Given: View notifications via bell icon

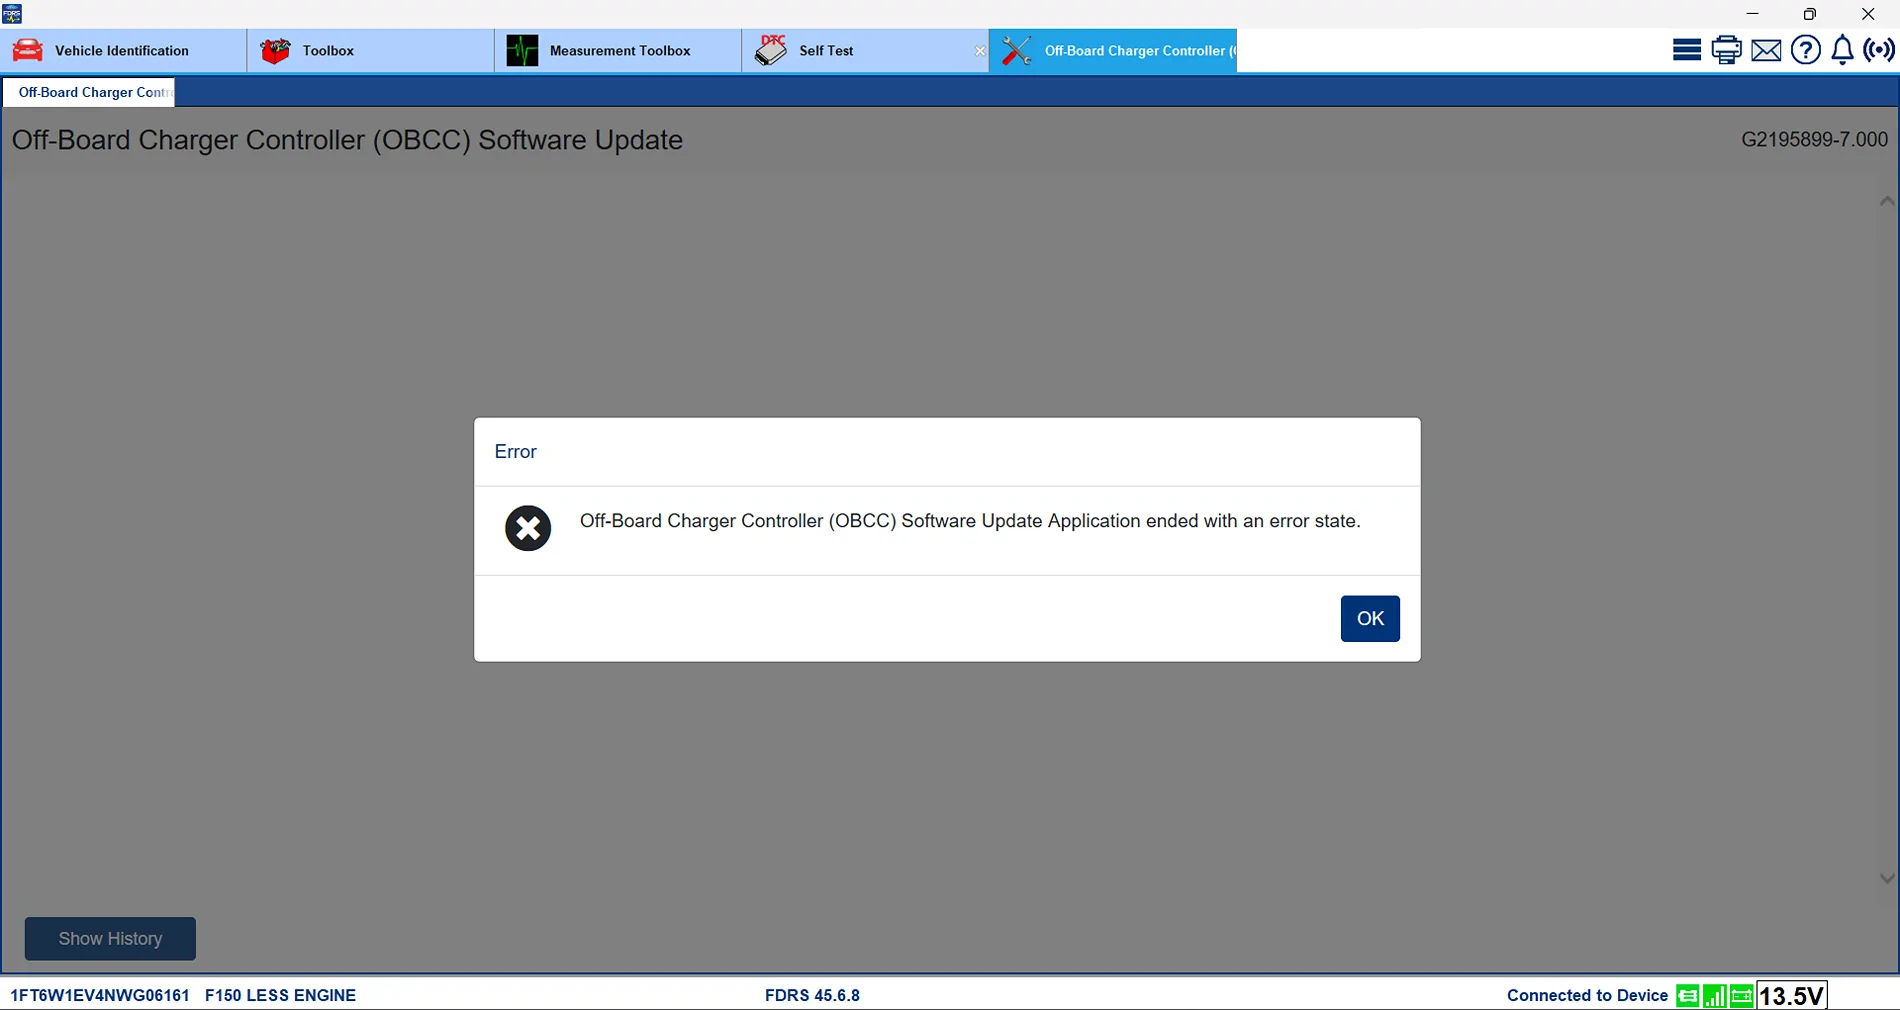Looking at the screenshot, I should pos(1843,50).
